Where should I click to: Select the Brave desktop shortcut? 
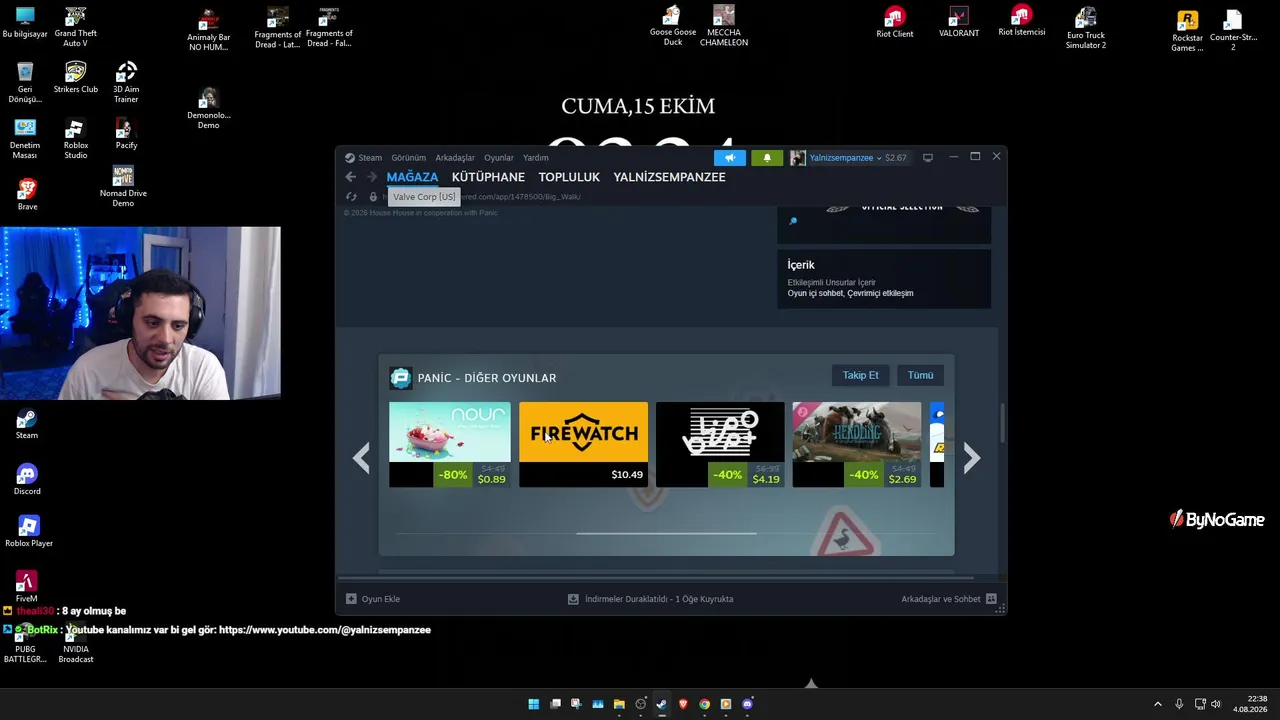coord(27,194)
